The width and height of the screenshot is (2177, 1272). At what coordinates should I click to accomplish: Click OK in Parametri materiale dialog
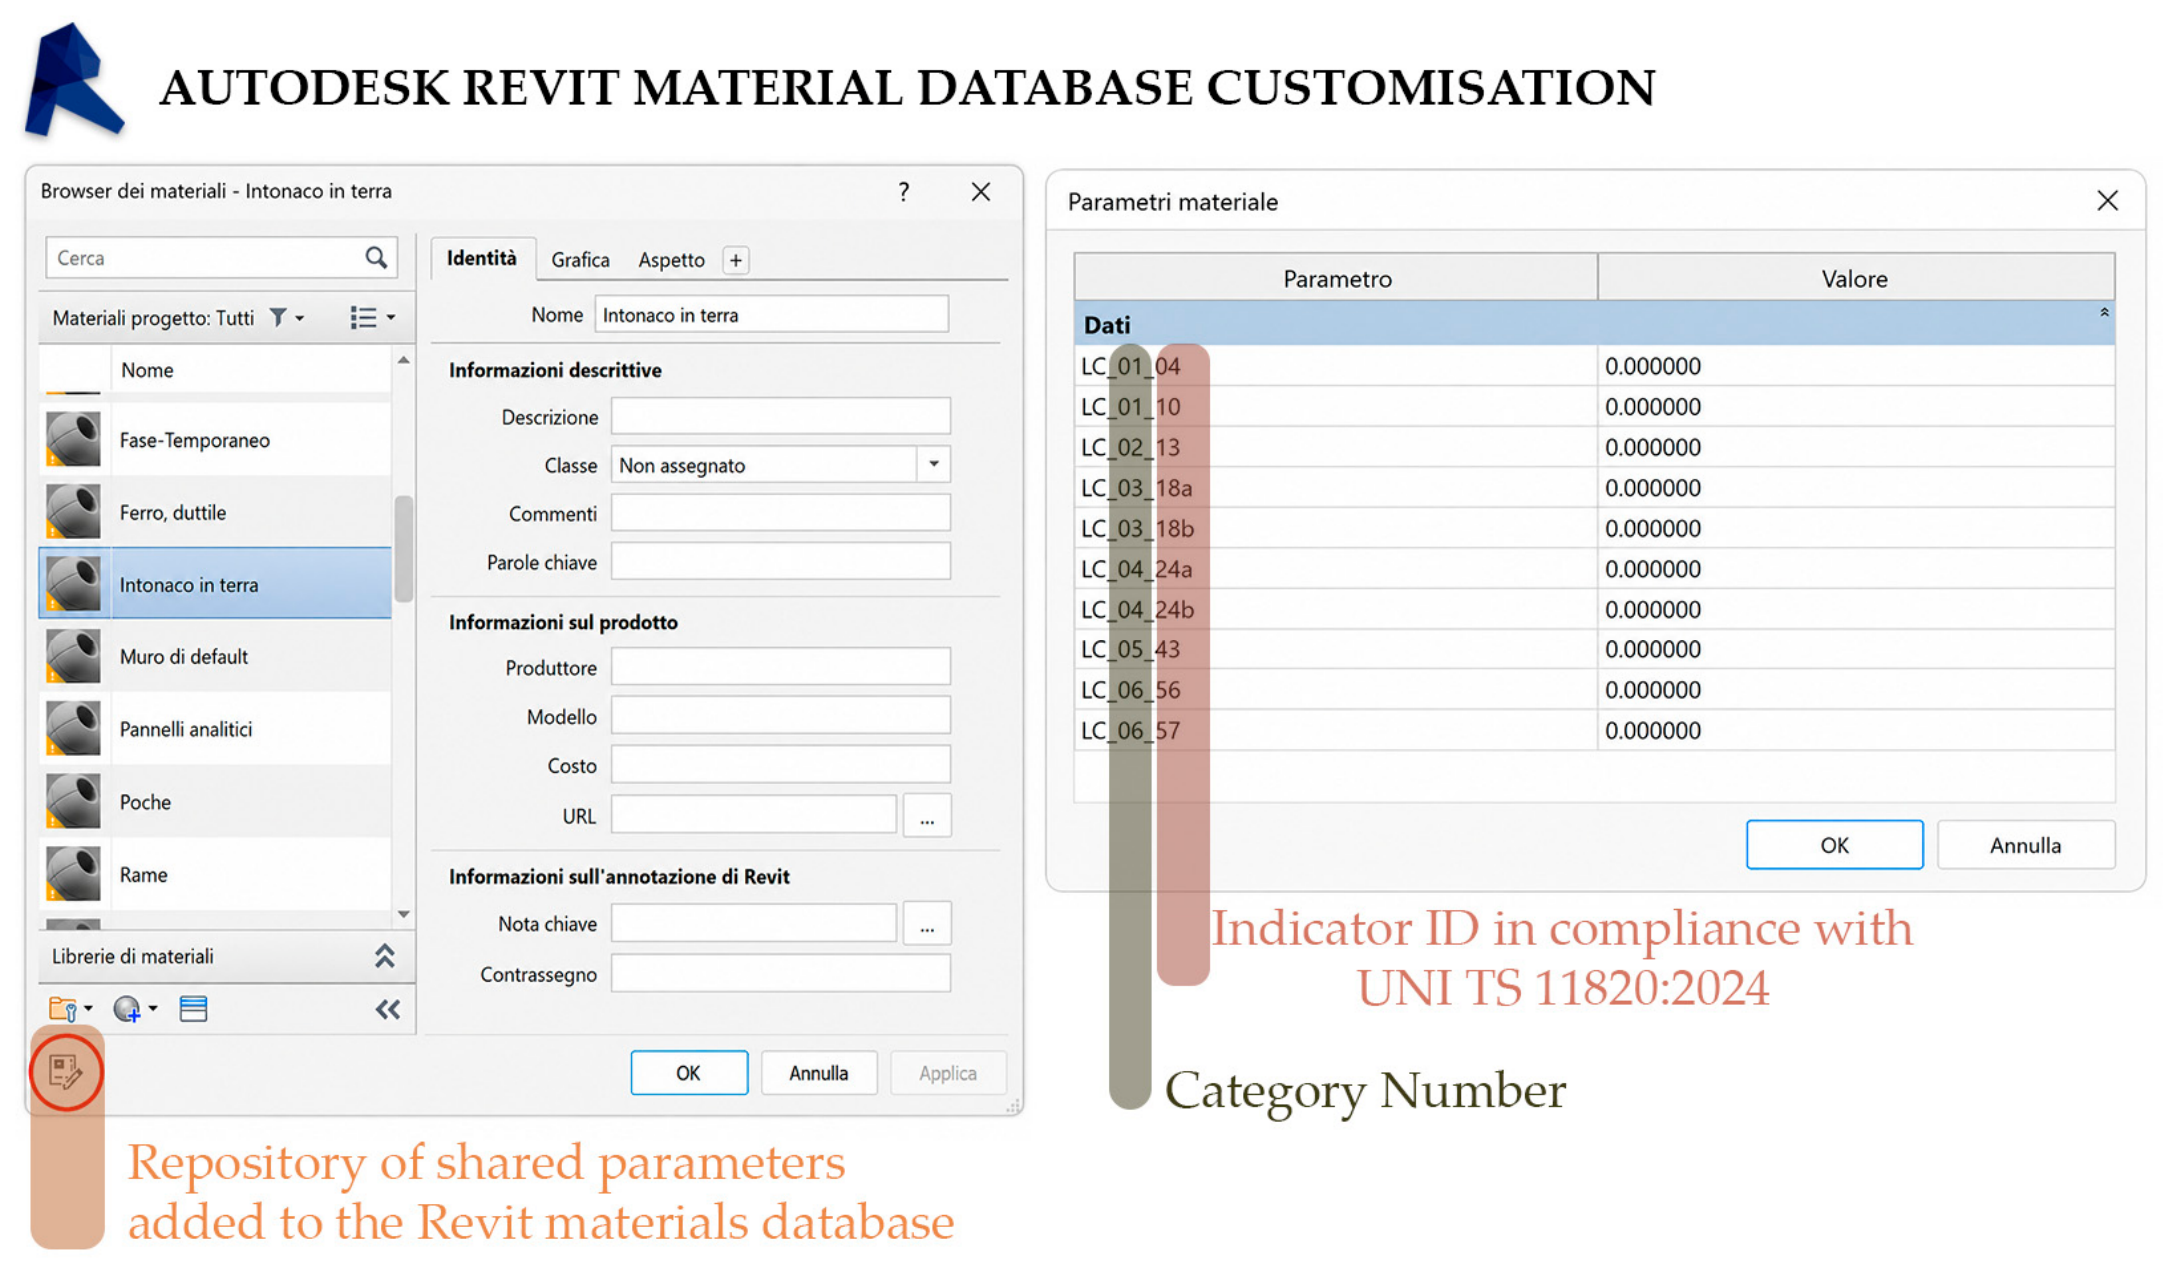pos(1834,845)
